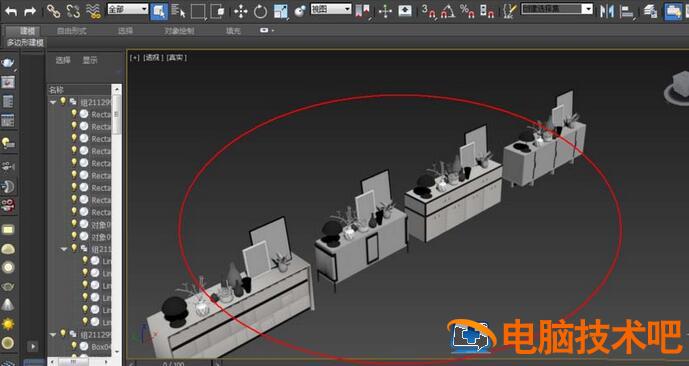Open the viewport [透视] view menu

(x=153, y=58)
